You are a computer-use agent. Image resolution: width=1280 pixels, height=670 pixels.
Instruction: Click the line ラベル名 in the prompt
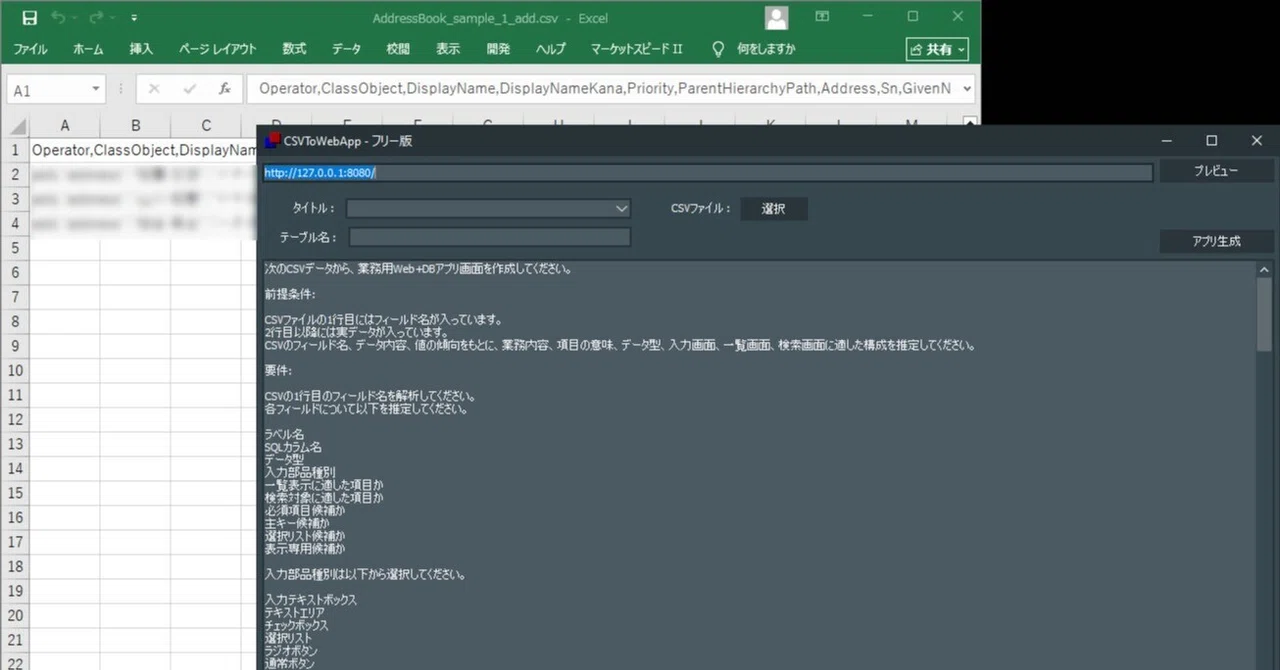284,434
